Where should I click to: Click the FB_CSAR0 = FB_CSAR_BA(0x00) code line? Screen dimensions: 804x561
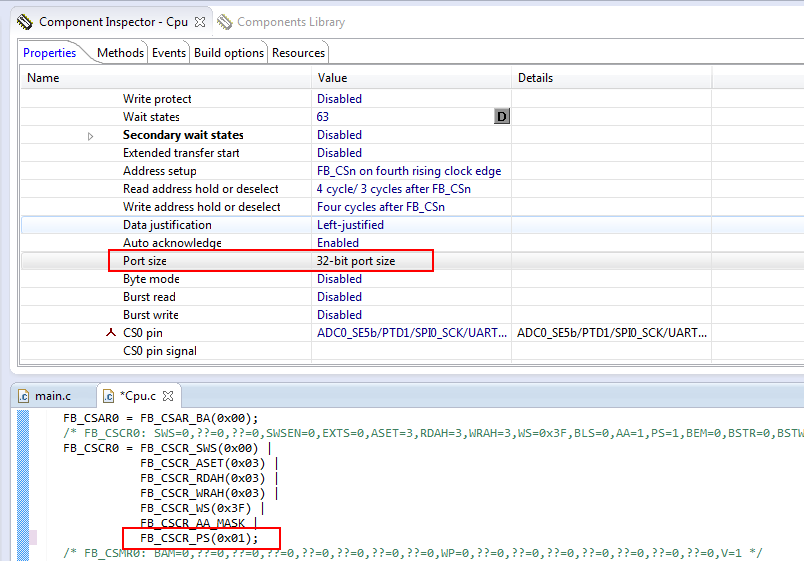pos(160,418)
